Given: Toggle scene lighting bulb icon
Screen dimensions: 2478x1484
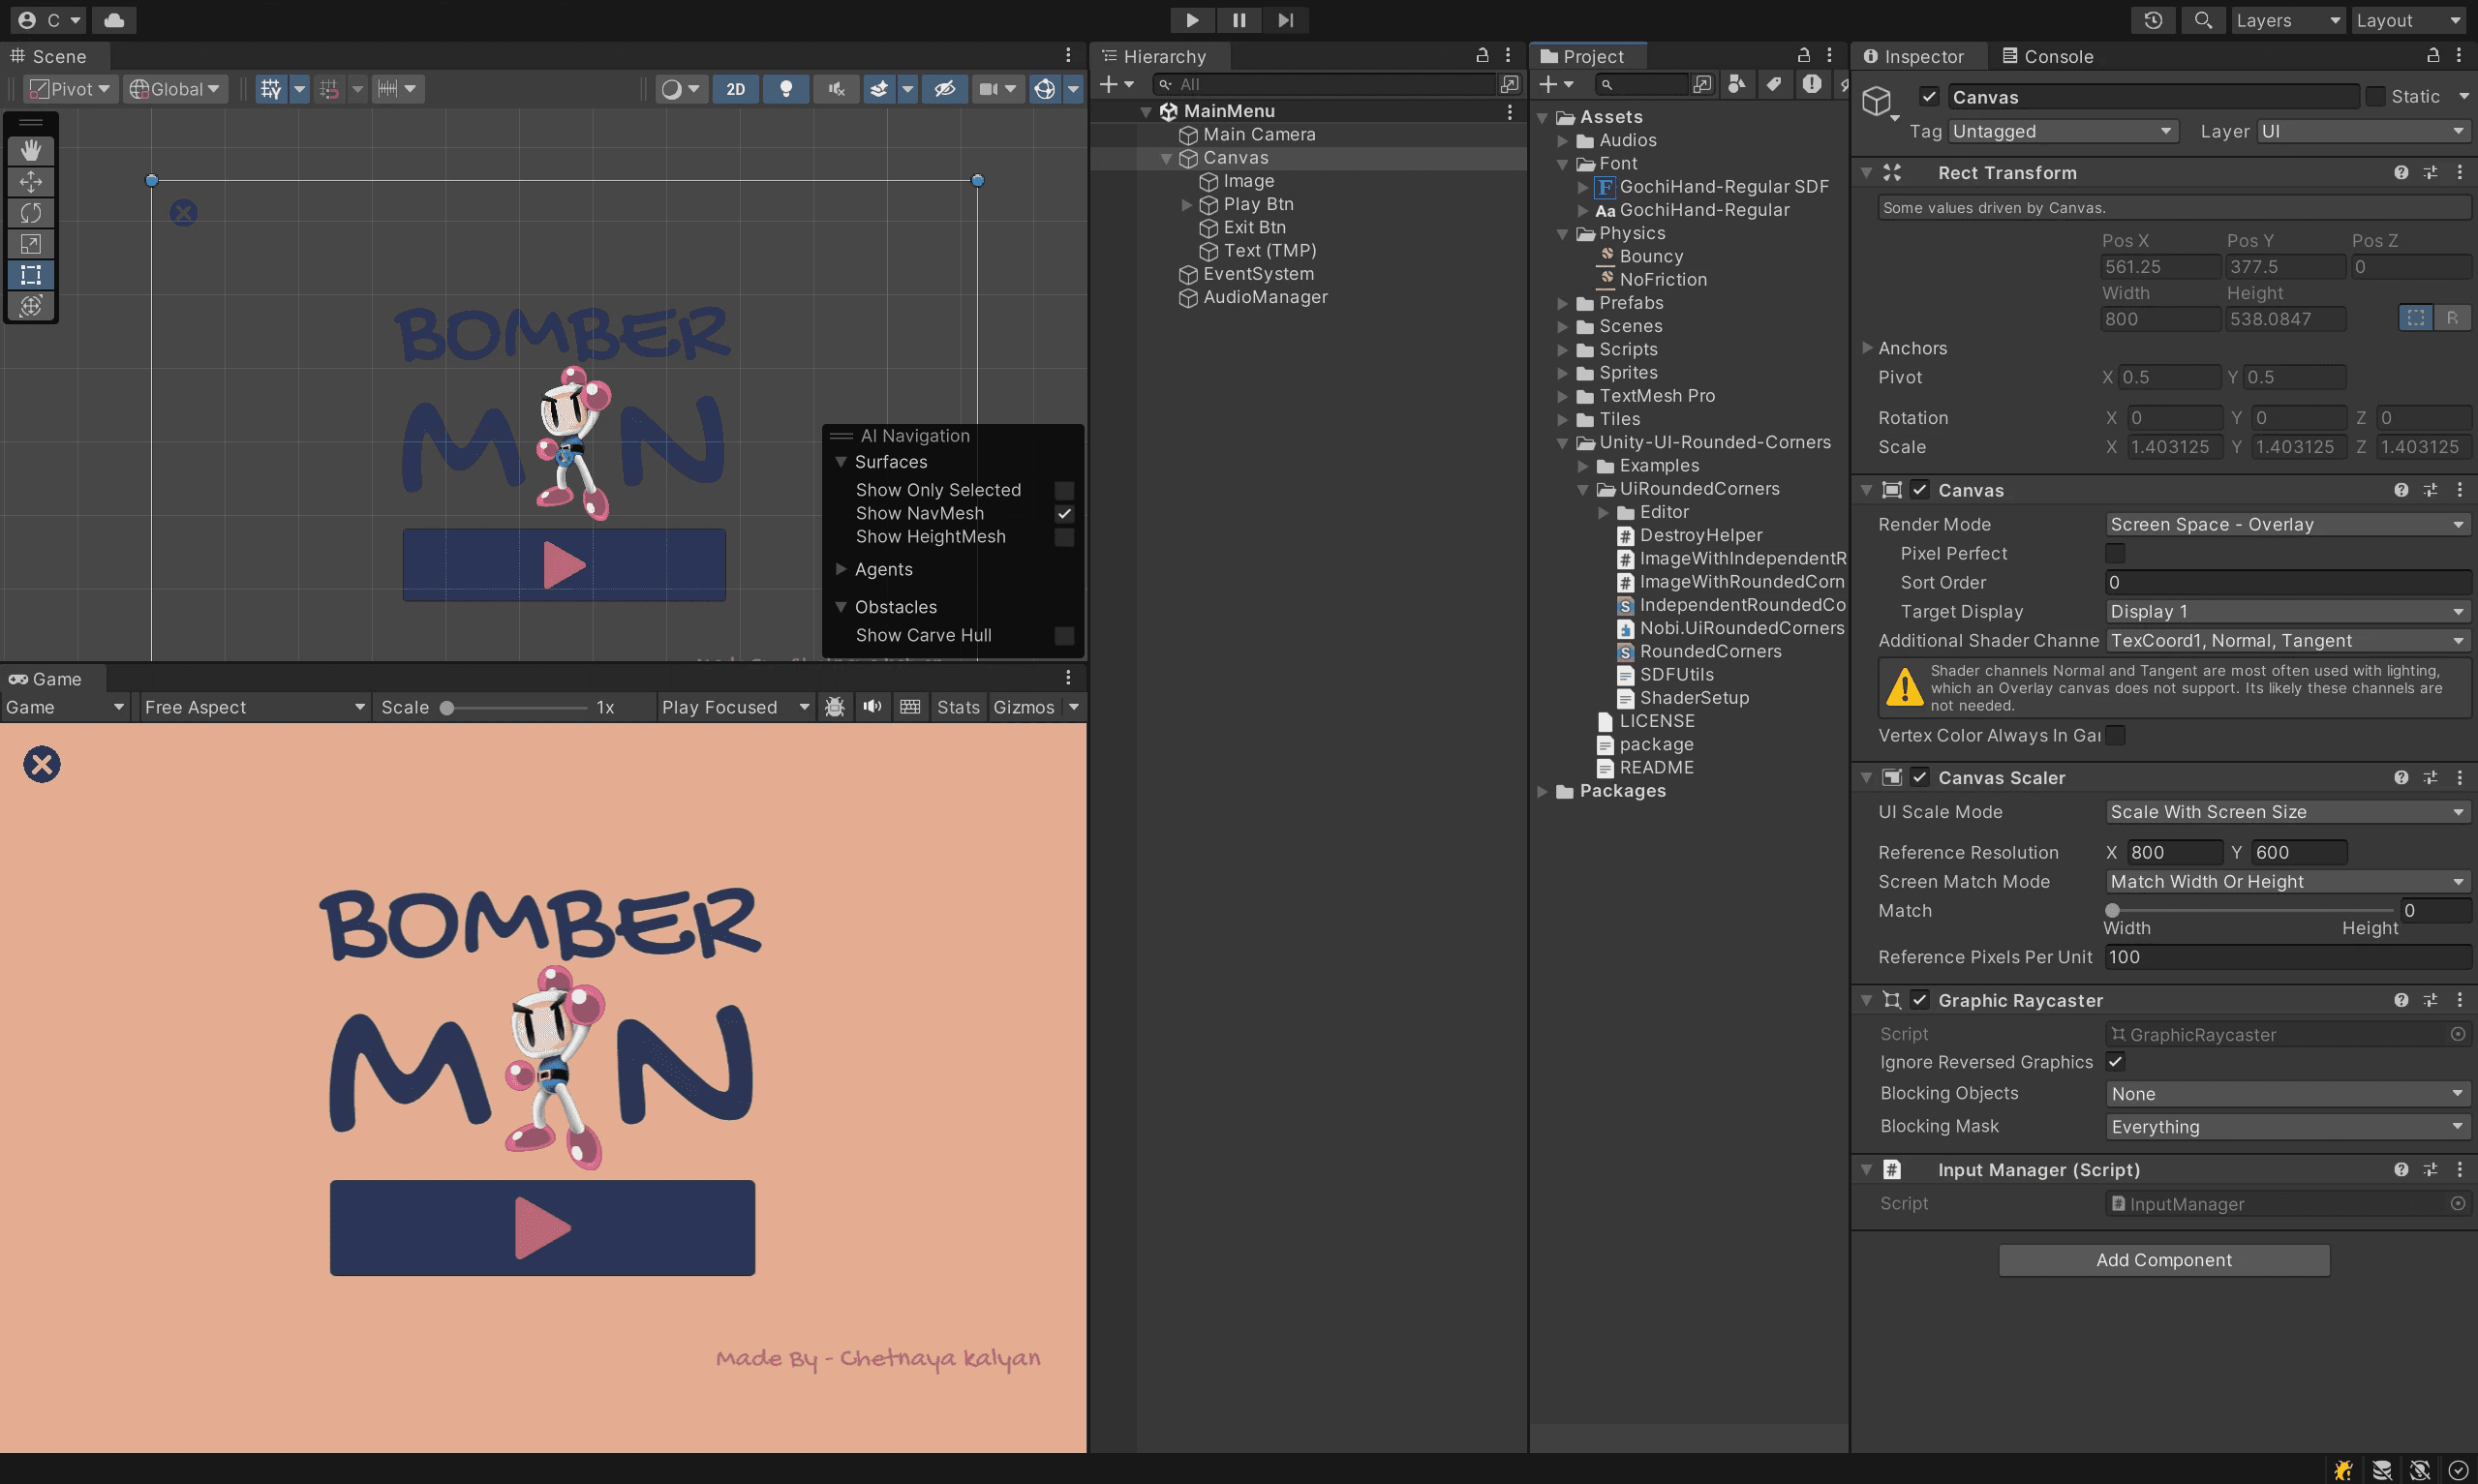Looking at the screenshot, I should pyautogui.click(x=786, y=89).
